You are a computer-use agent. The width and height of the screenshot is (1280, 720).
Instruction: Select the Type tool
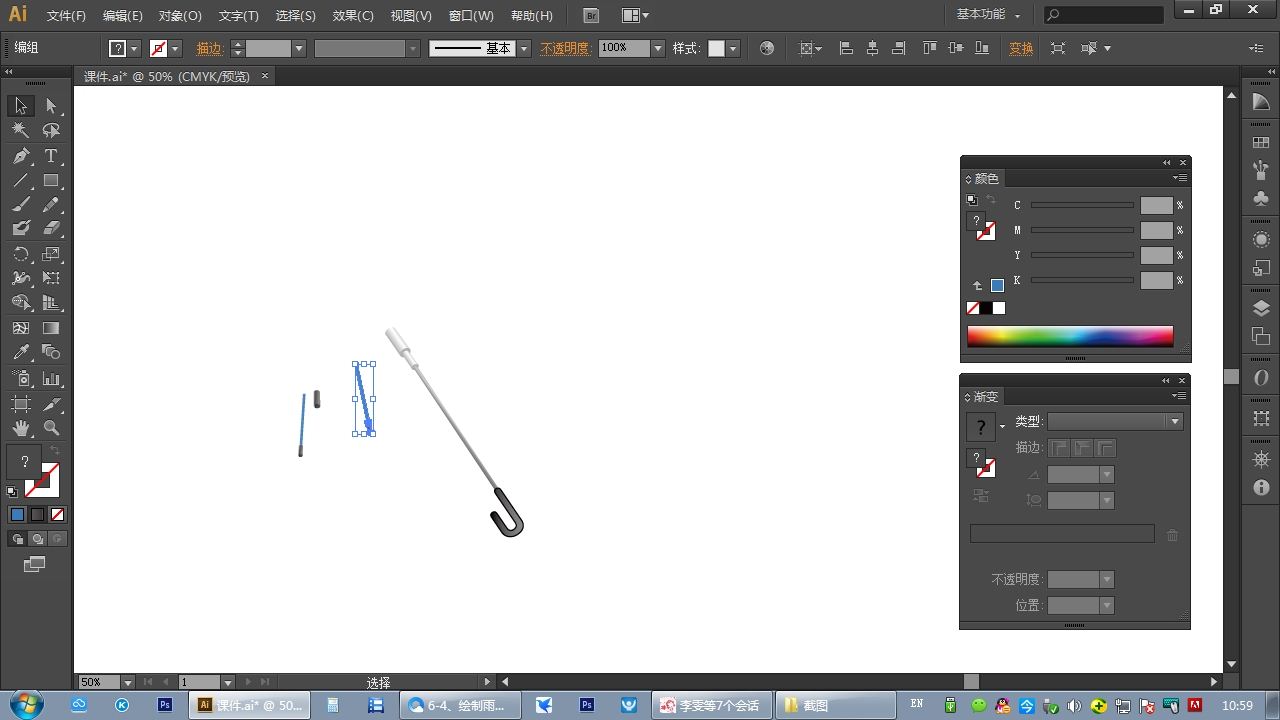click(x=51, y=156)
